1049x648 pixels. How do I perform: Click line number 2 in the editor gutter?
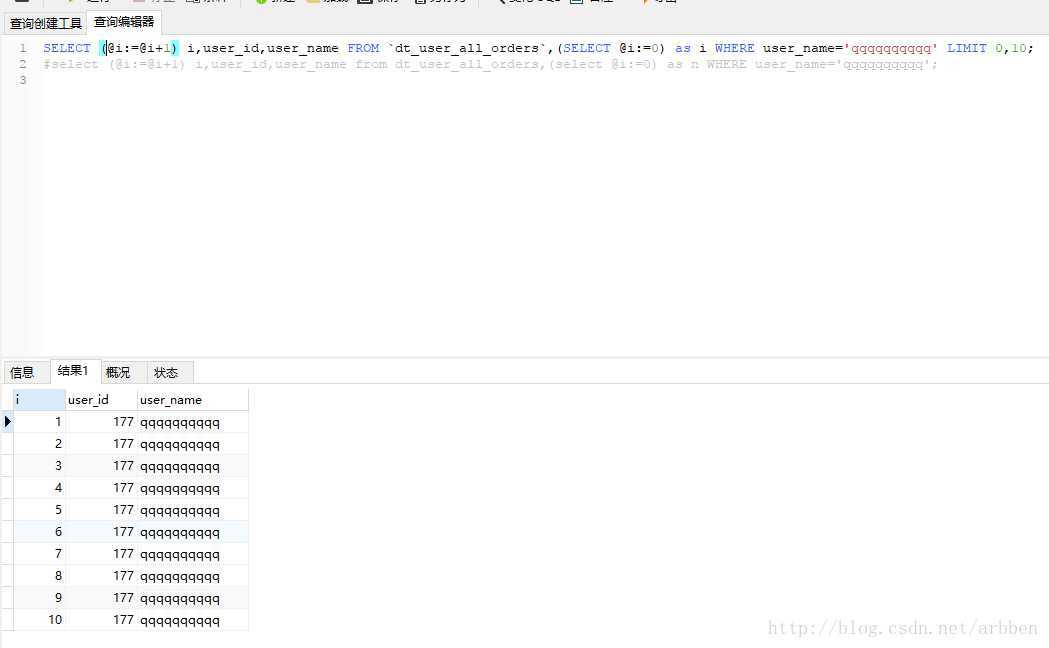tap(23, 64)
